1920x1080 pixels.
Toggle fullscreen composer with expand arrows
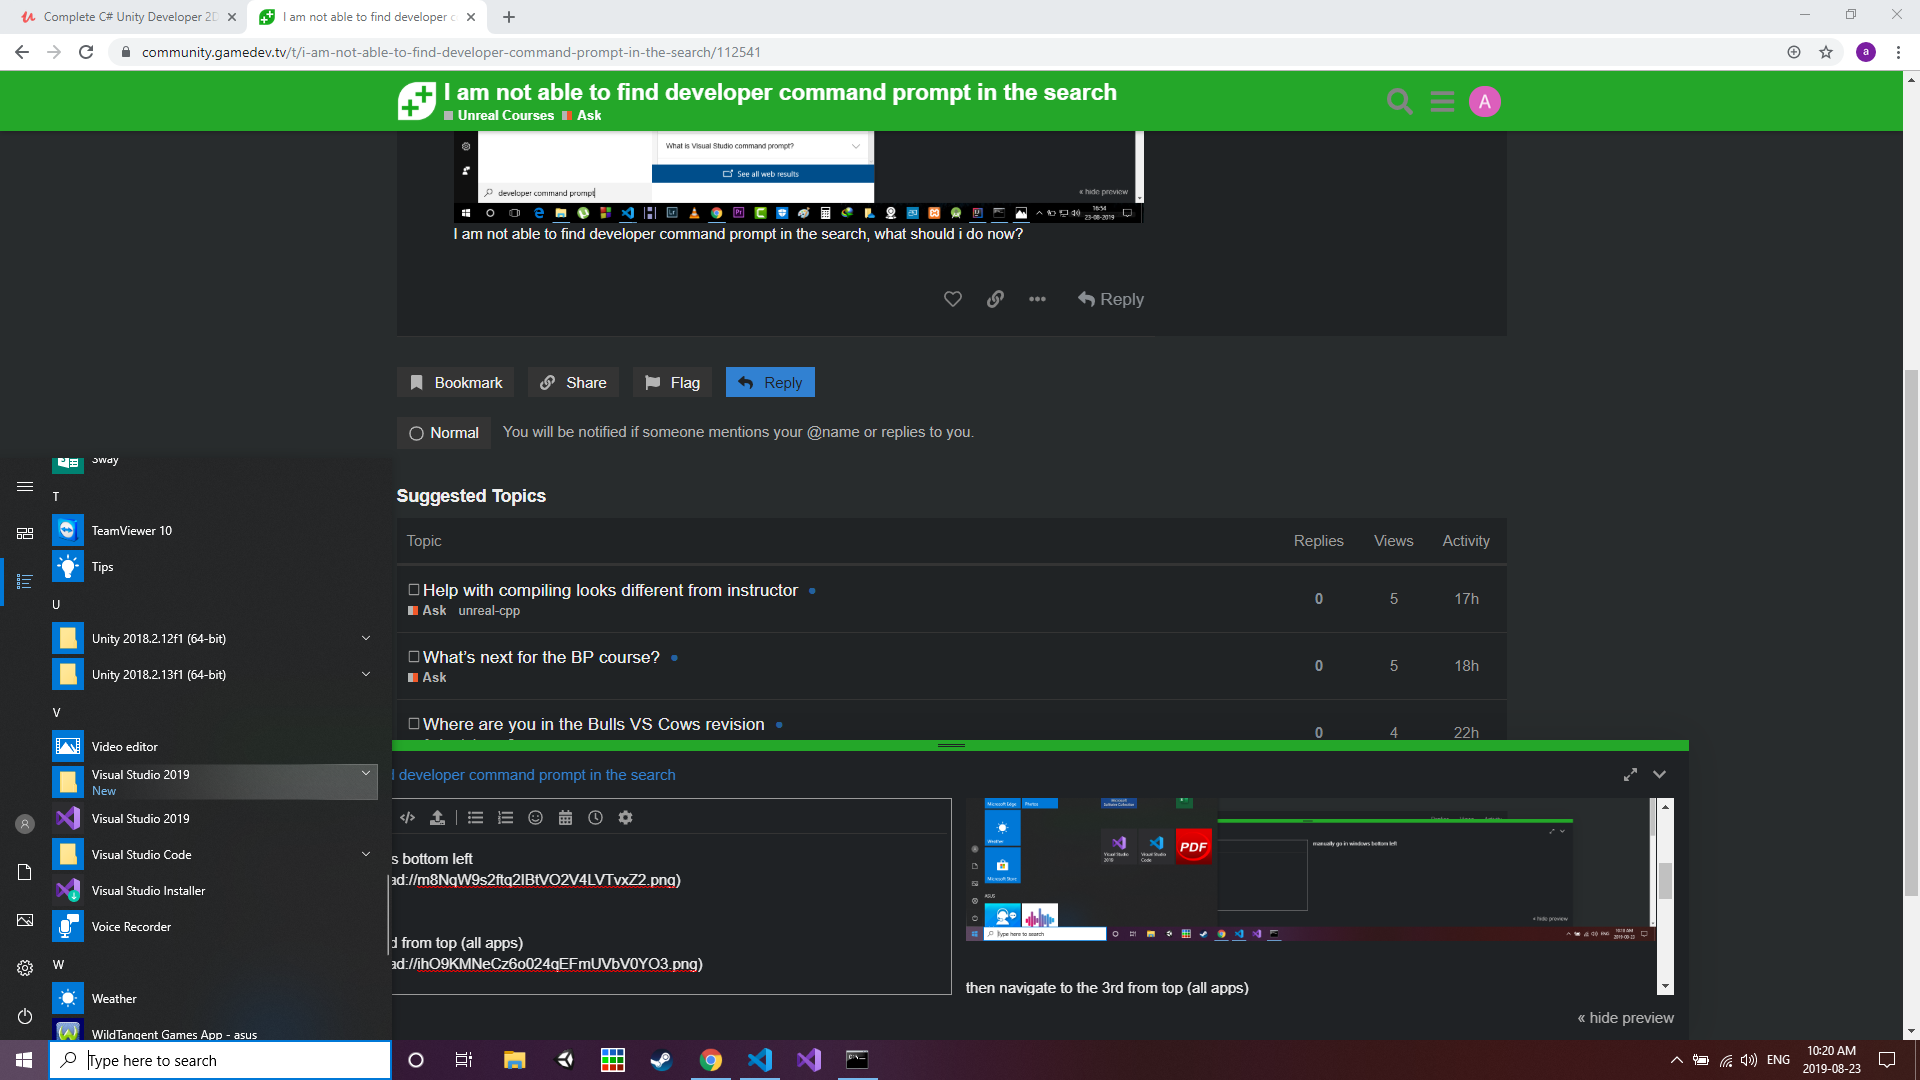click(x=1630, y=775)
